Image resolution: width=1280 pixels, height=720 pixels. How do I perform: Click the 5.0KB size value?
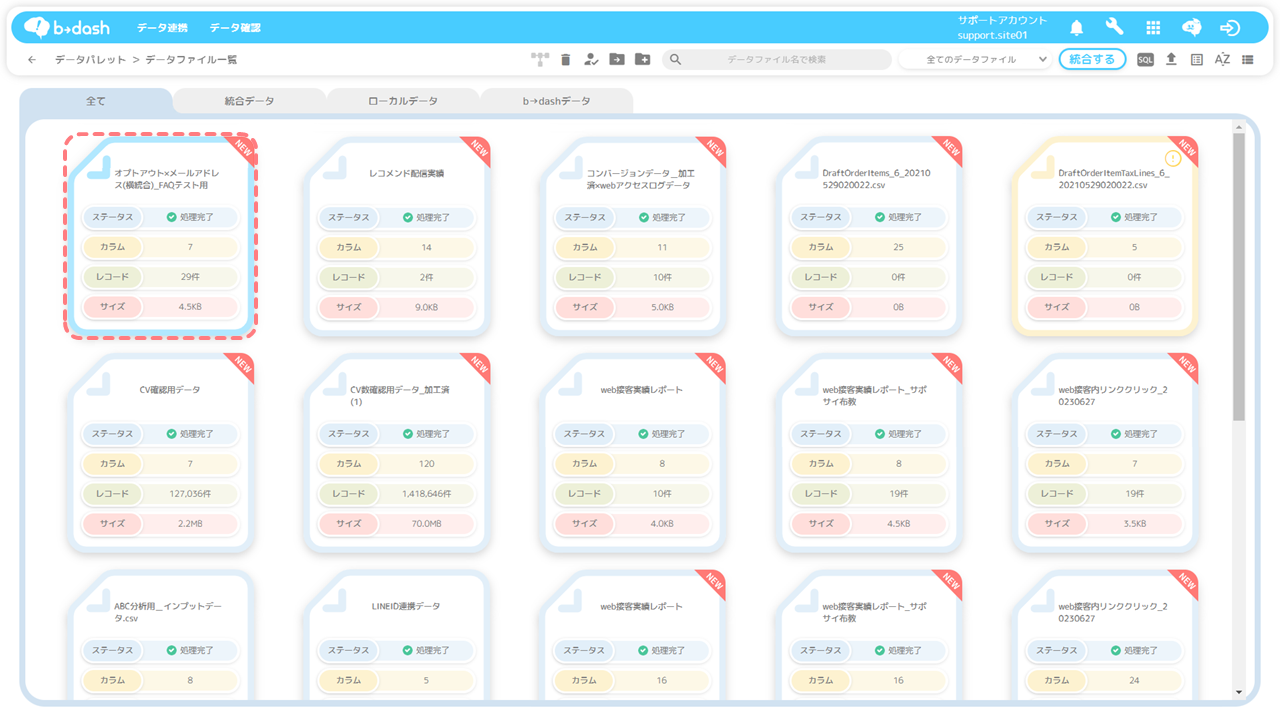[662, 307]
